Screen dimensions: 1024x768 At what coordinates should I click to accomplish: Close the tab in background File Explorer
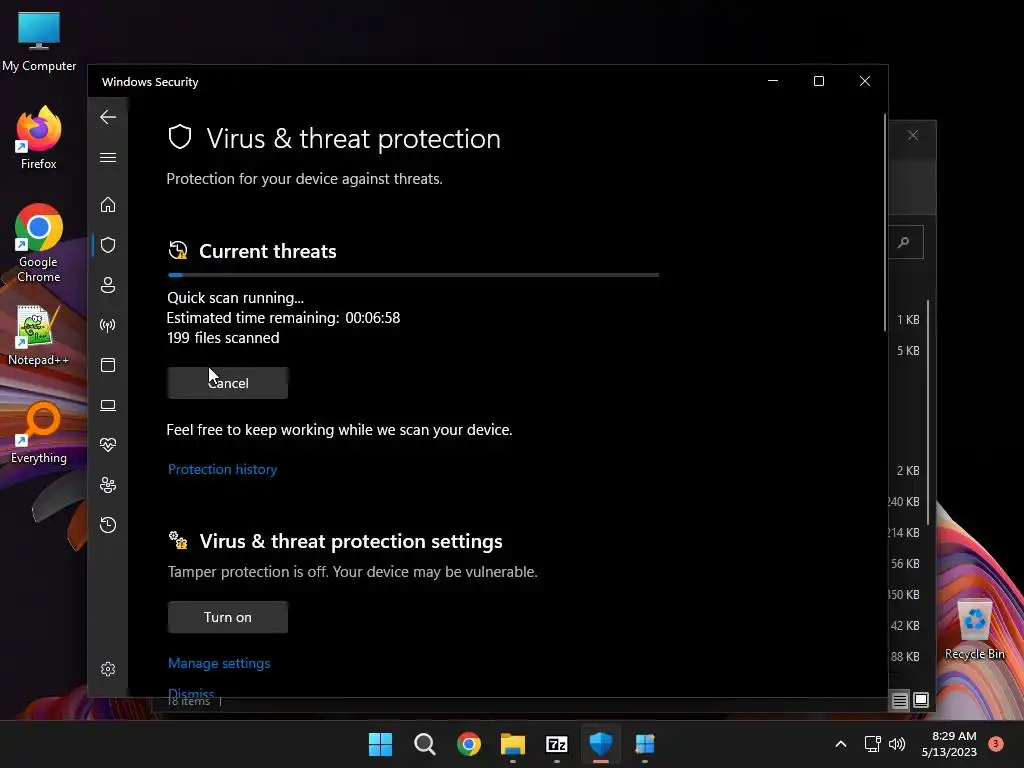[913, 135]
